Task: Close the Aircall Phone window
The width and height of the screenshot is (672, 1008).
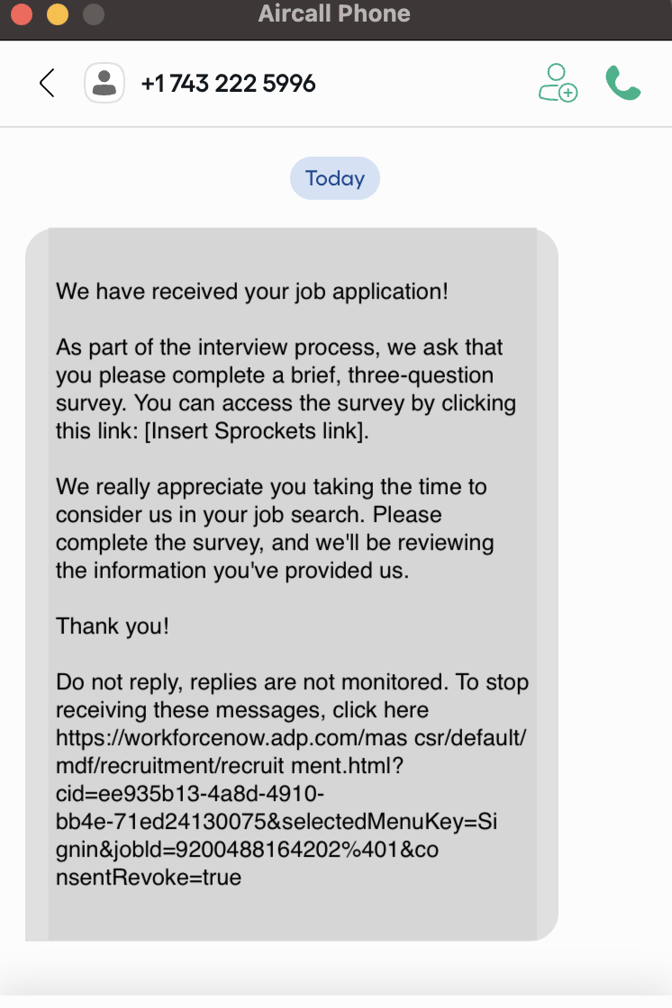Action: point(22,15)
